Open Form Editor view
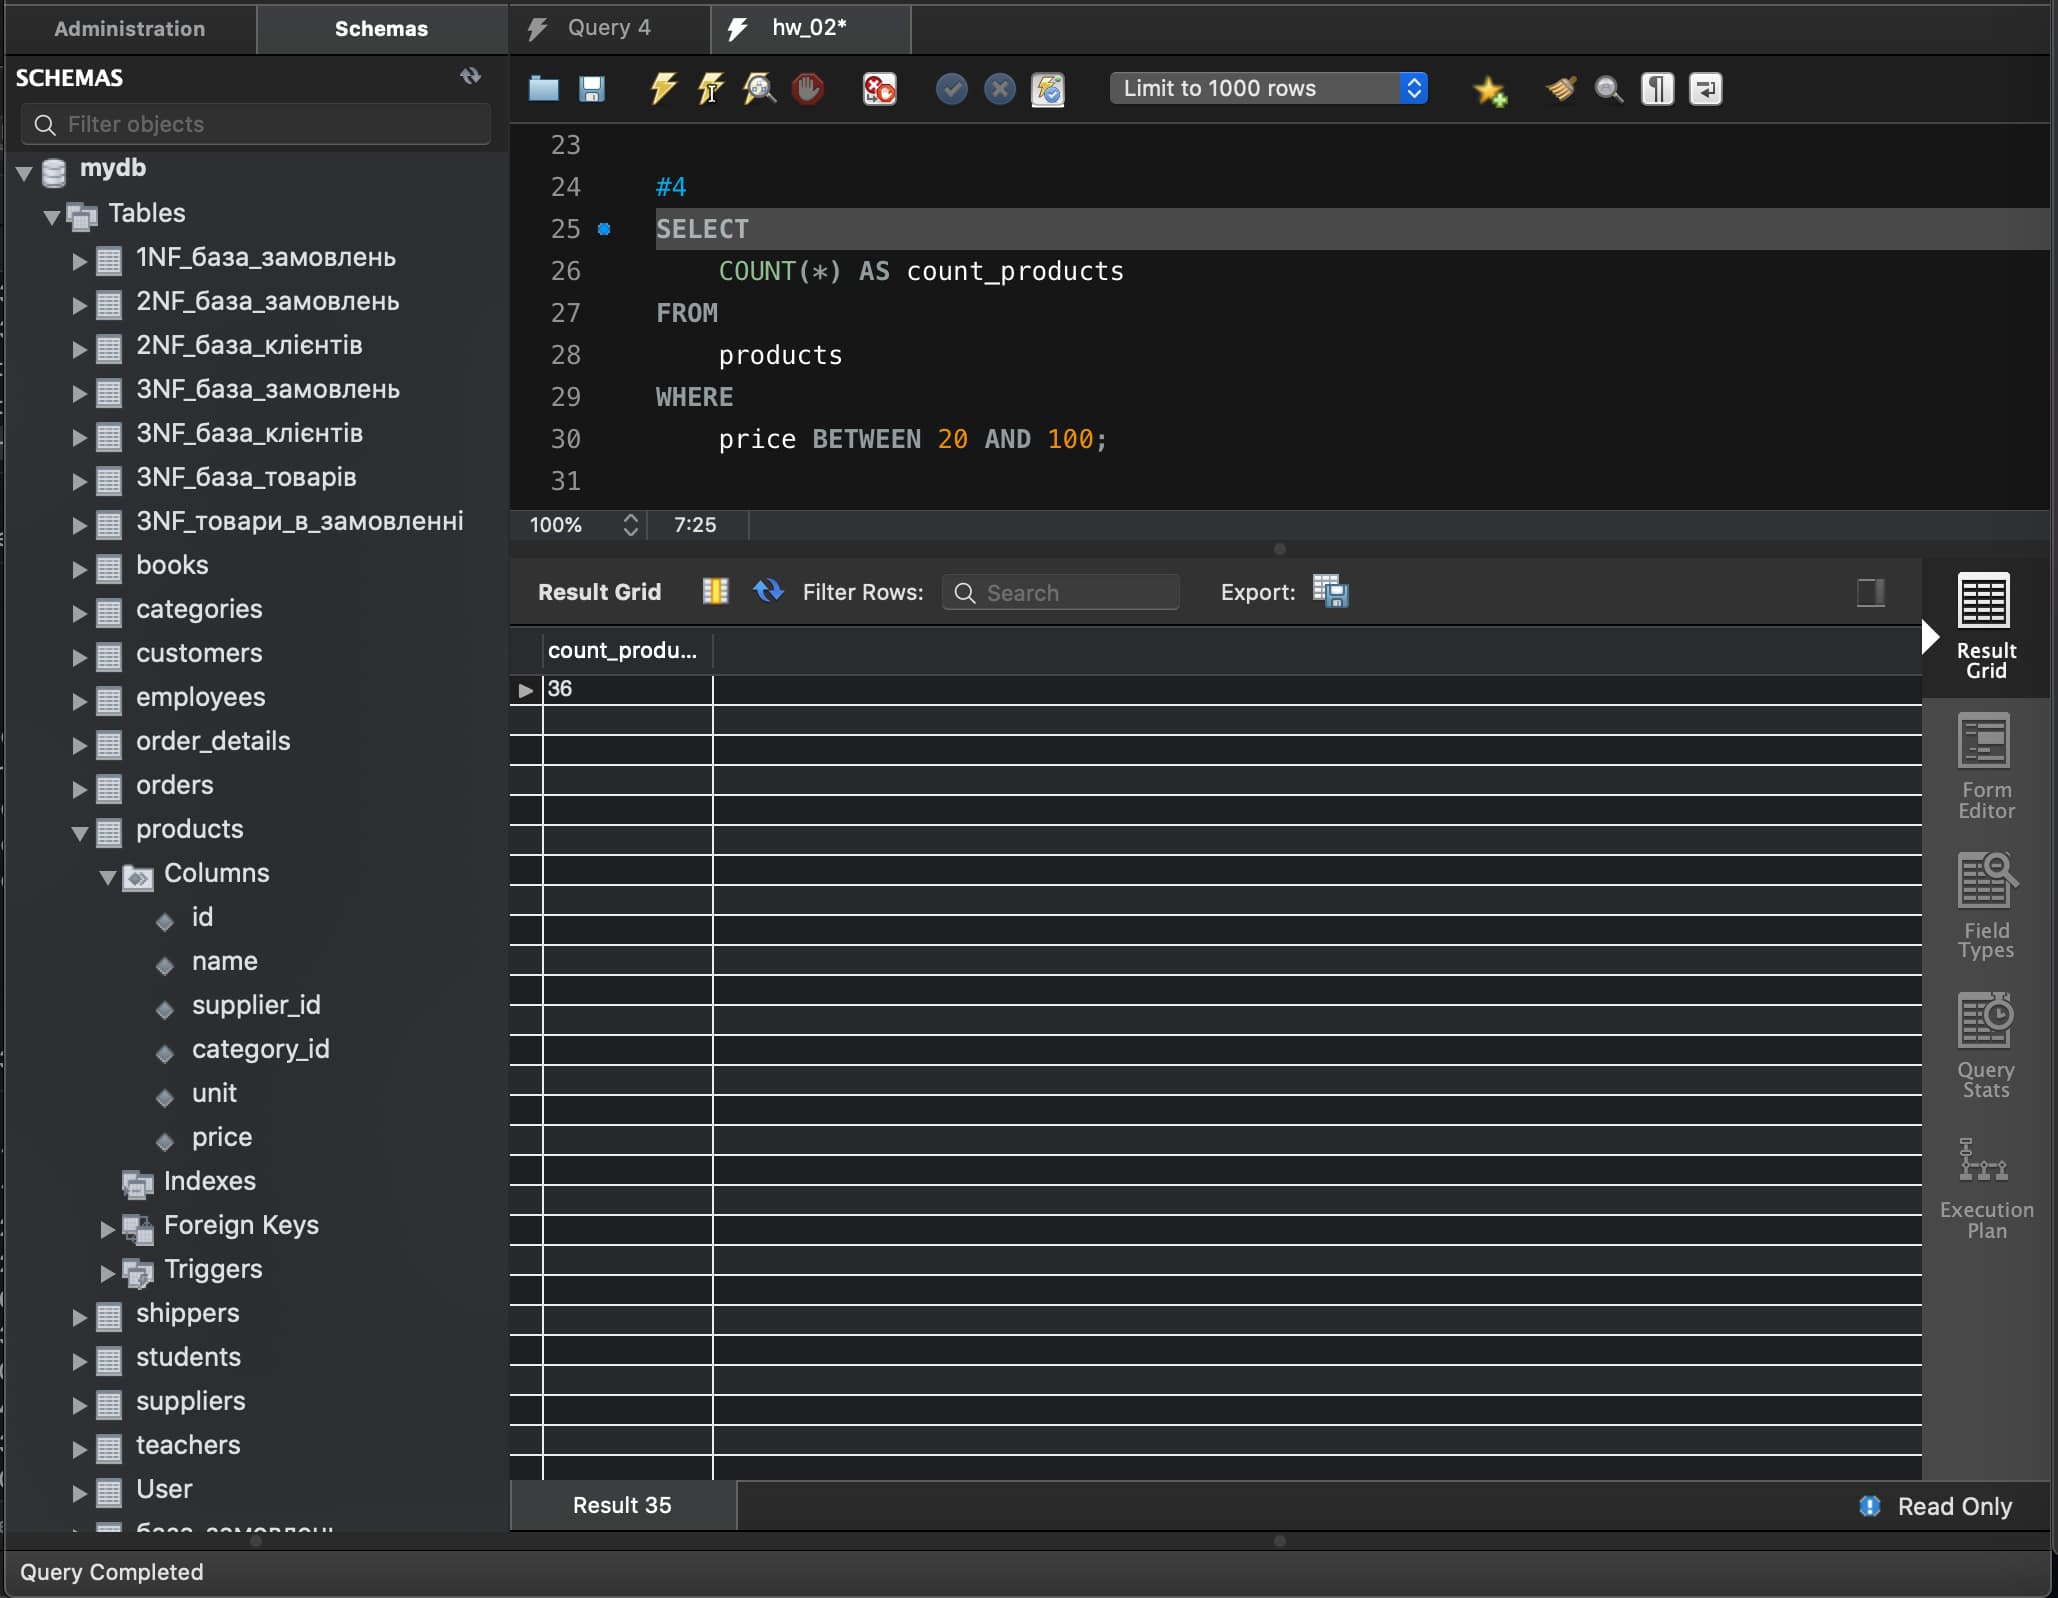This screenshot has width=2058, height=1598. tap(1985, 767)
